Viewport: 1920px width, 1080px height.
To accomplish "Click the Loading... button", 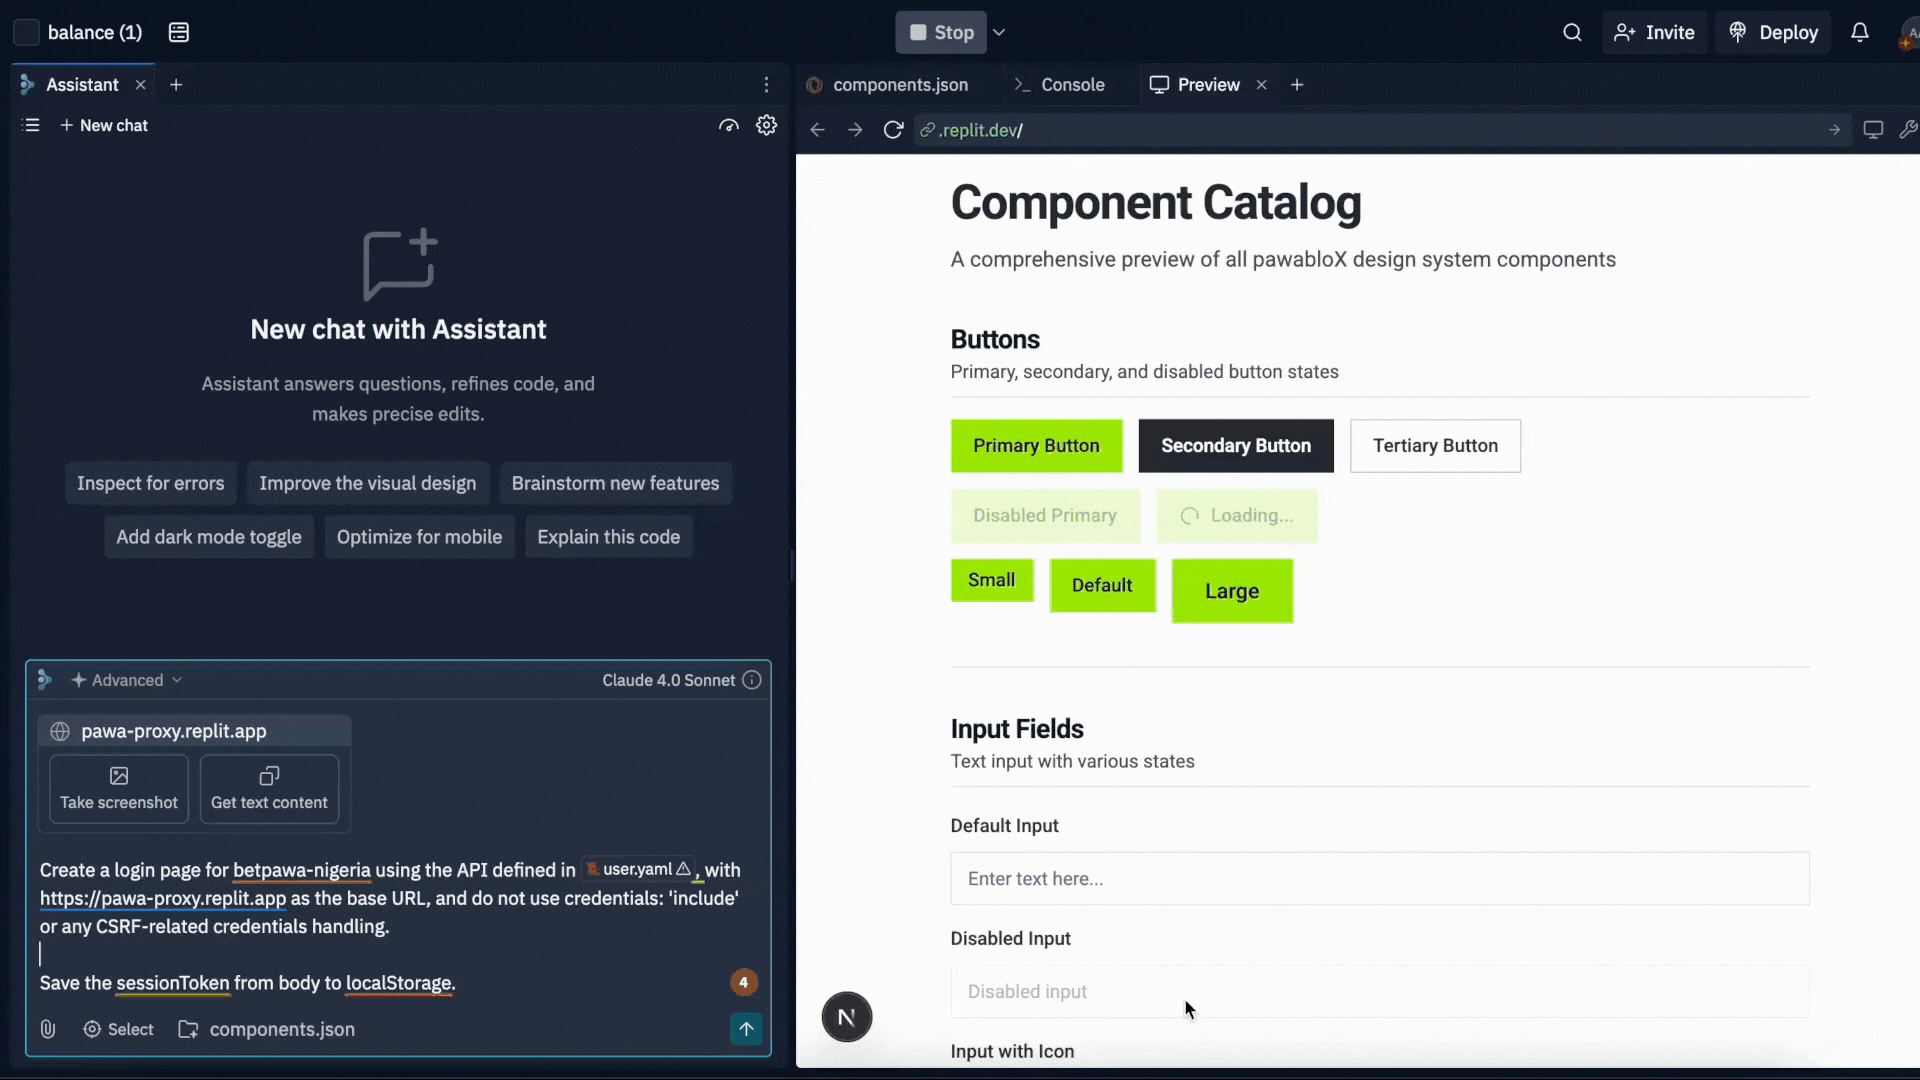I will tap(1237, 516).
